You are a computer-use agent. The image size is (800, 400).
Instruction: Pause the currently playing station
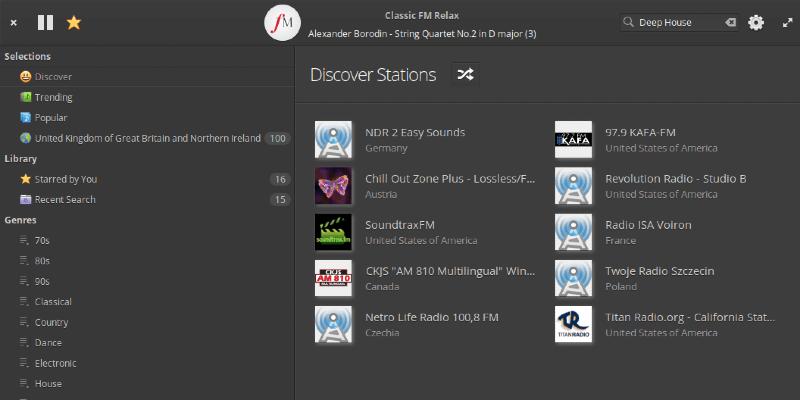coord(45,22)
